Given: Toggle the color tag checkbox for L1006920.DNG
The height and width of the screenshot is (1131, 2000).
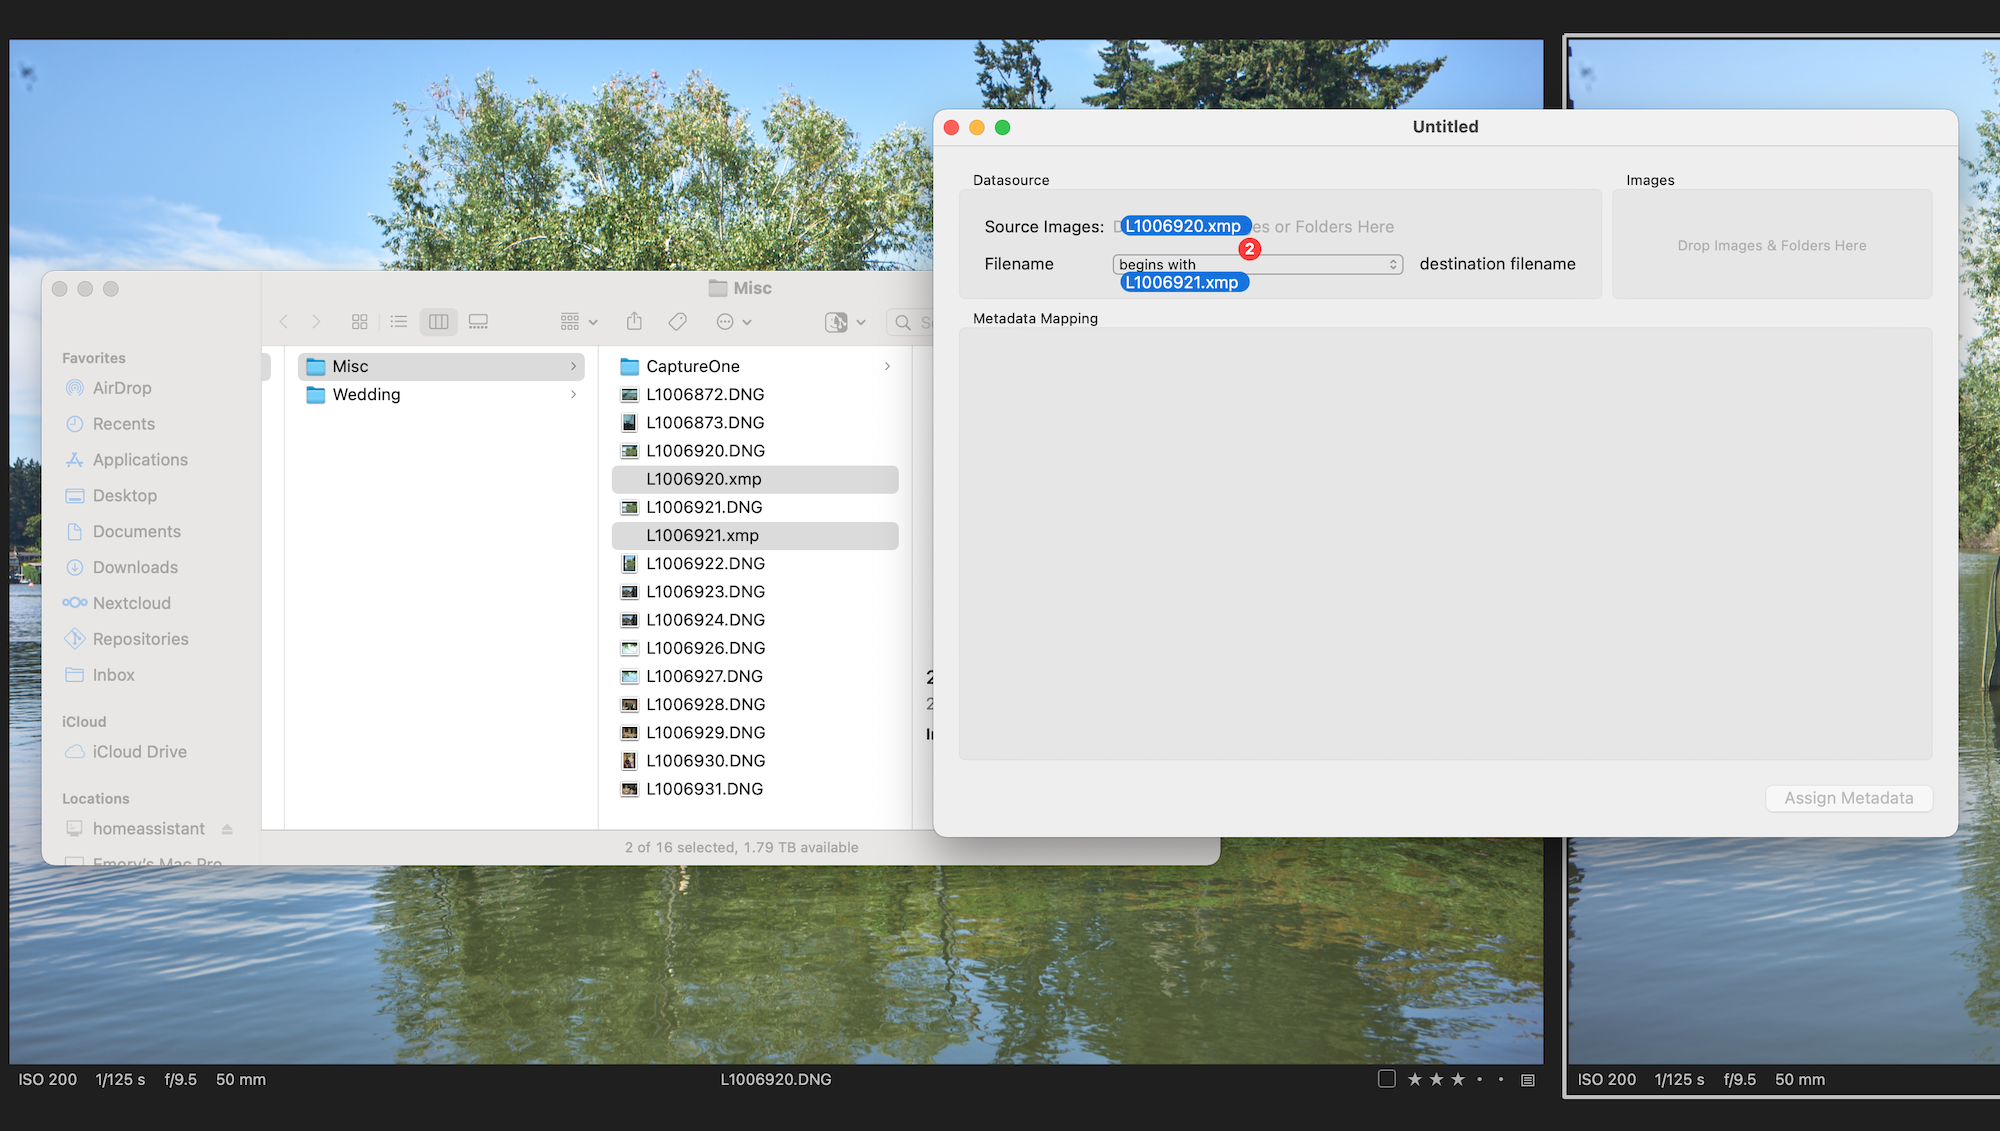Looking at the screenshot, I should [1386, 1079].
